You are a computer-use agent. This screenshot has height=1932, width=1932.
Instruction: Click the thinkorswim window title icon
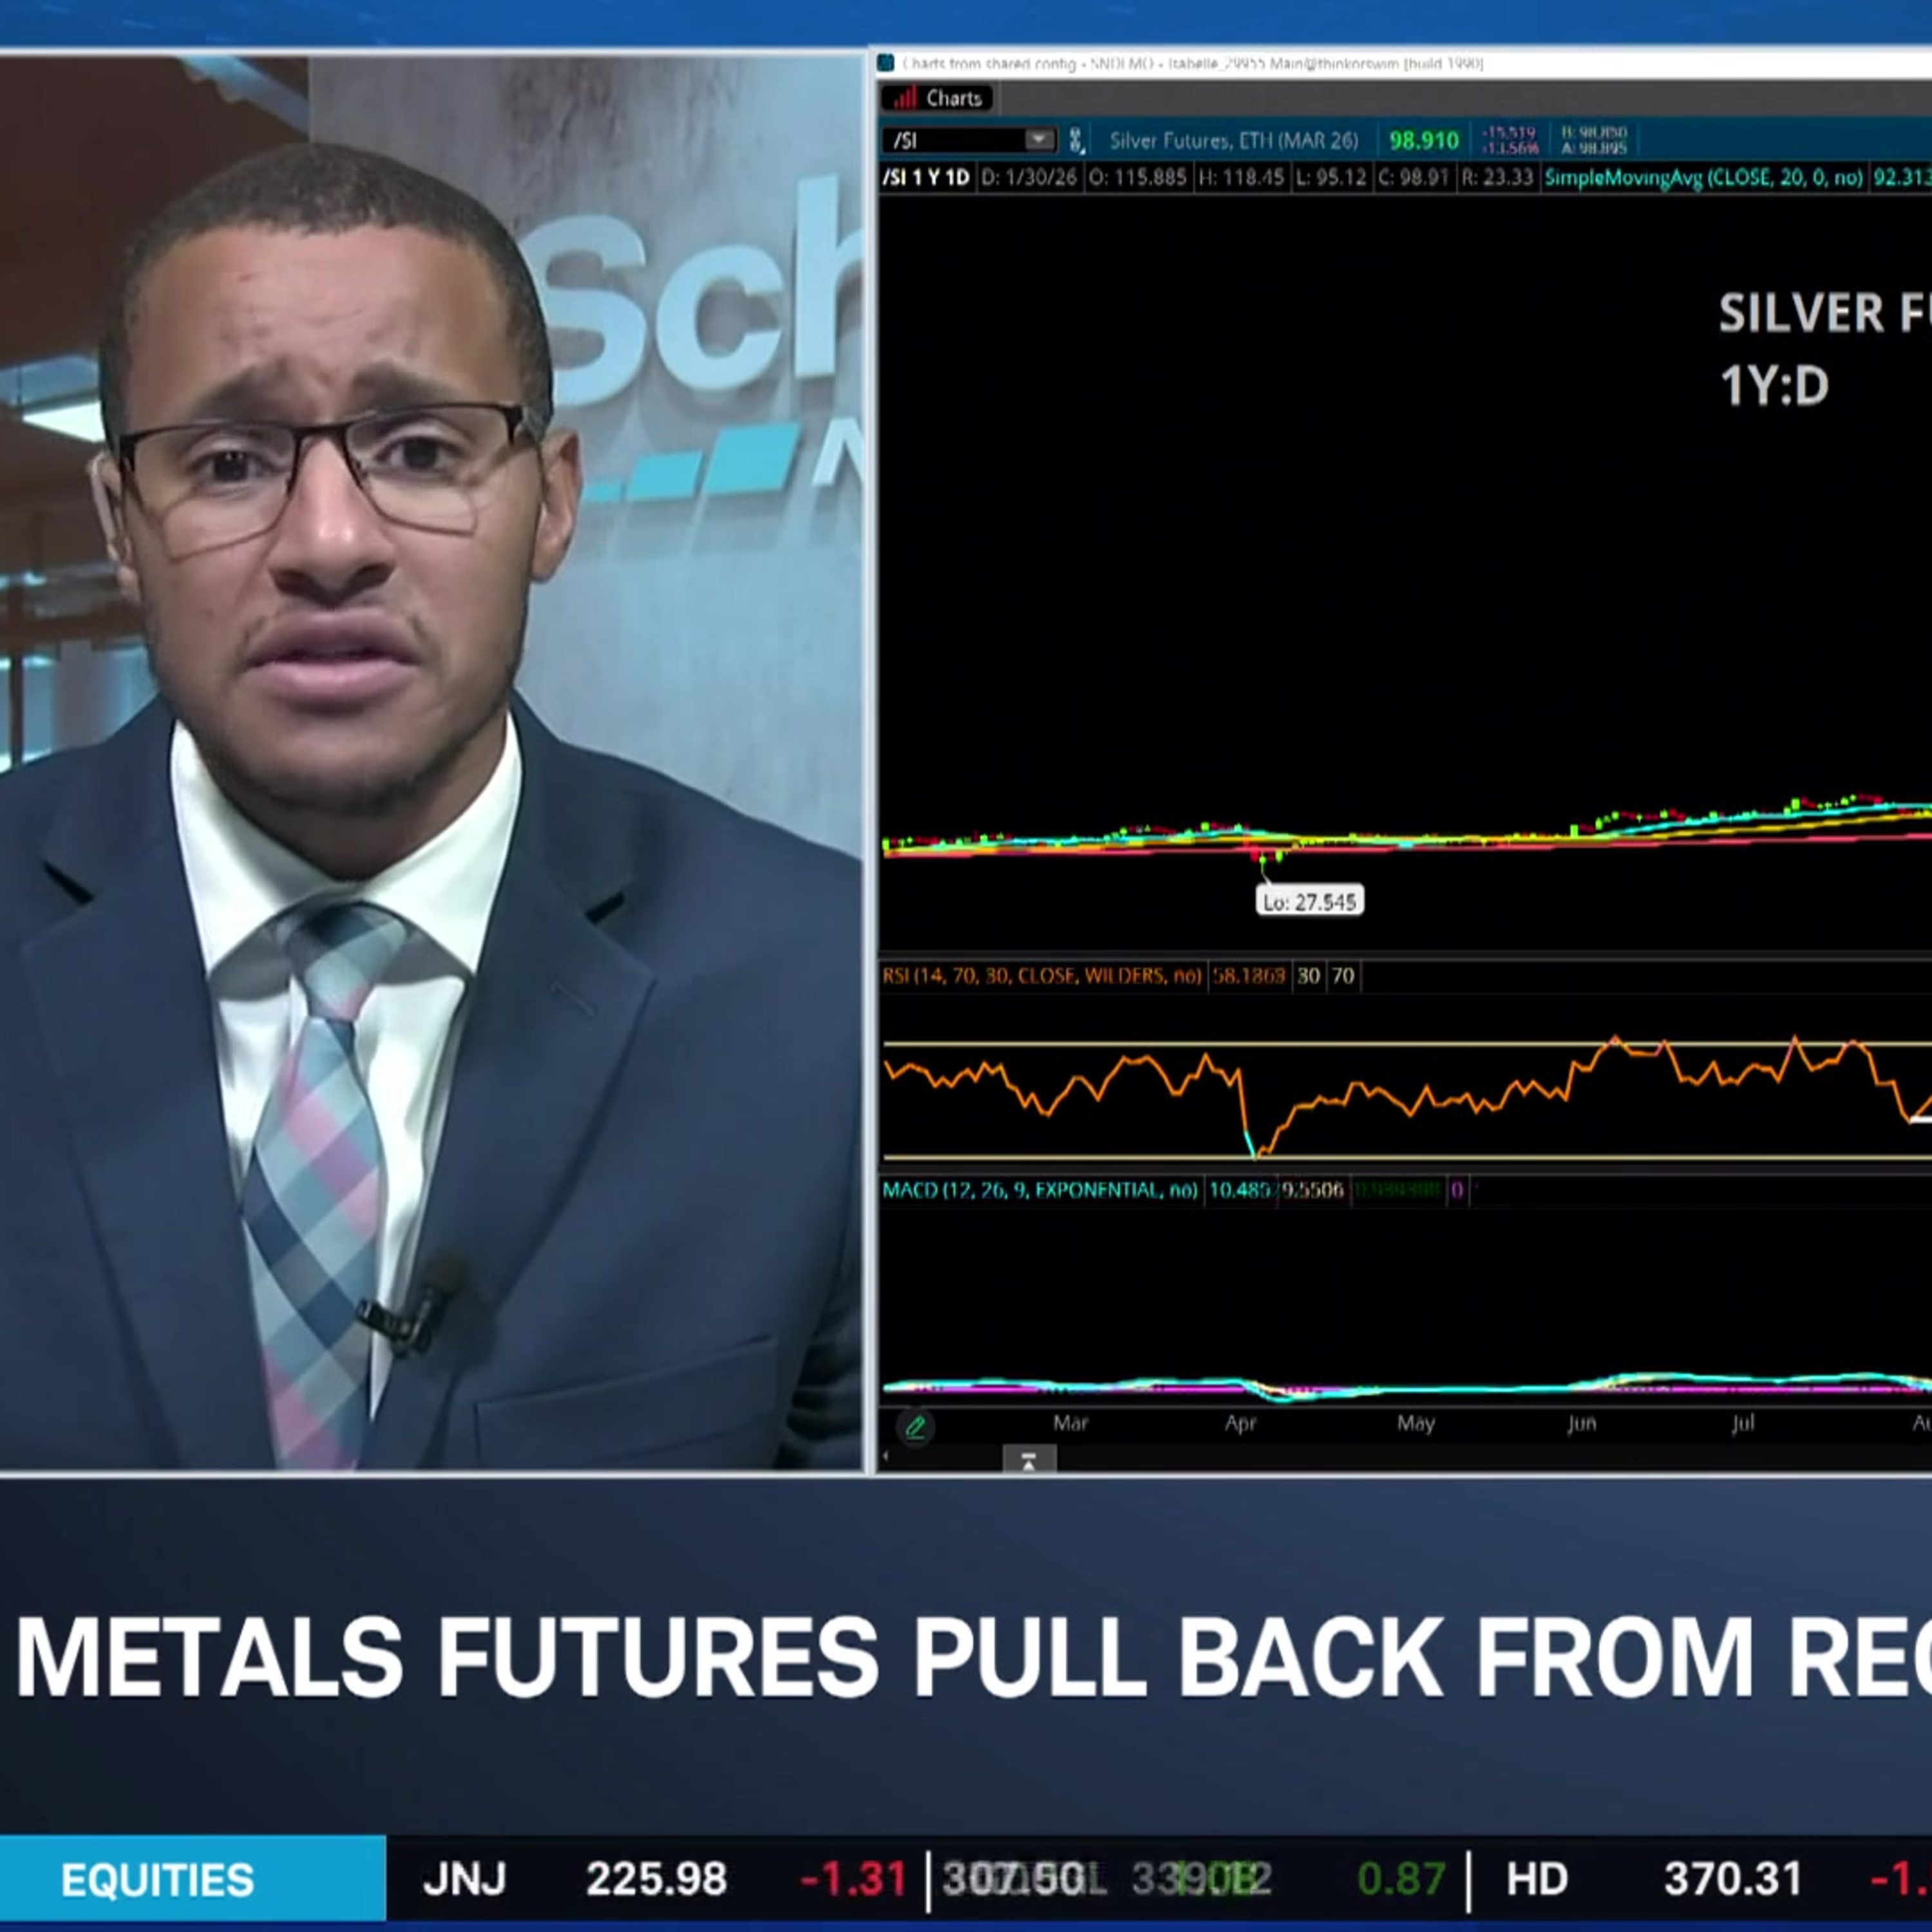click(x=886, y=64)
